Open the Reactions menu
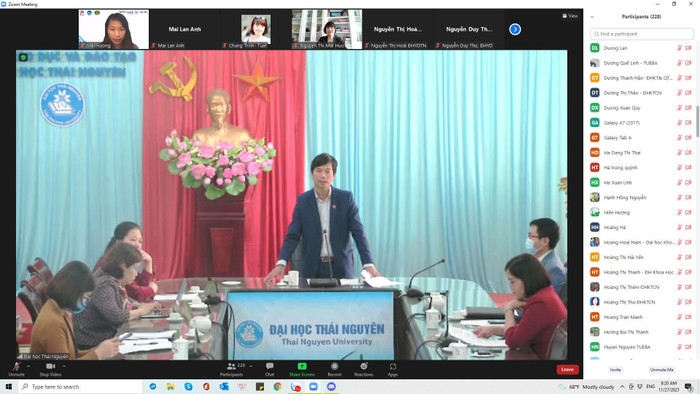Screen dimensions: 700x394 pos(363,369)
